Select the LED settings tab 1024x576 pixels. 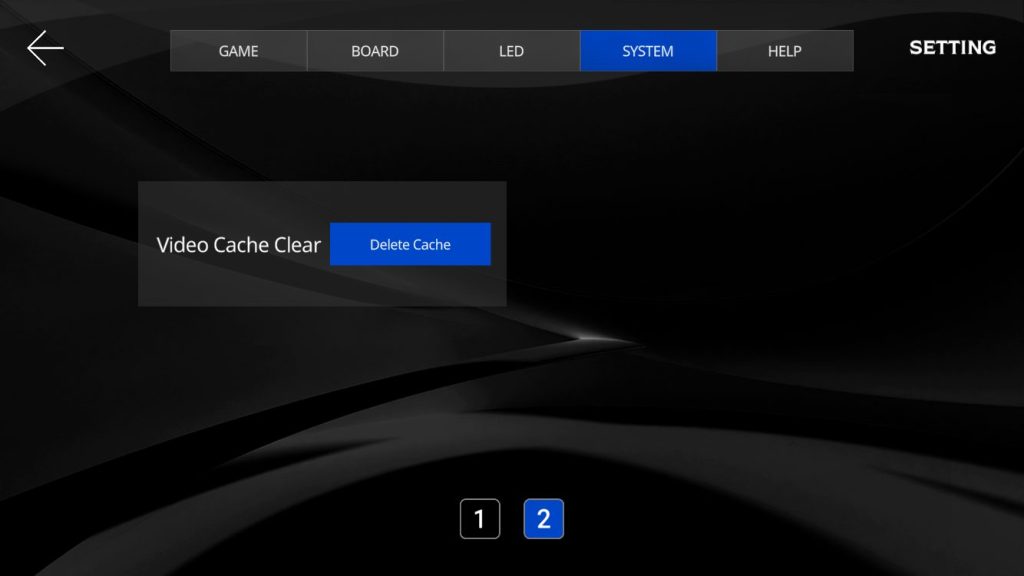click(x=511, y=51)
